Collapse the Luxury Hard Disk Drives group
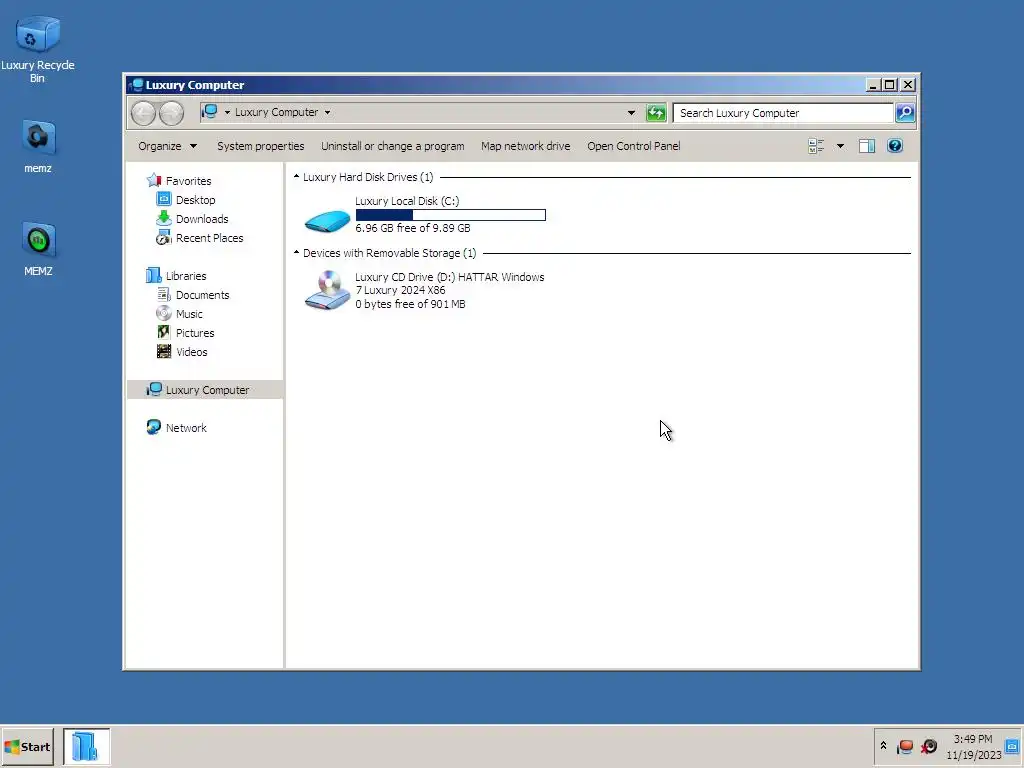 pos(296,177)
